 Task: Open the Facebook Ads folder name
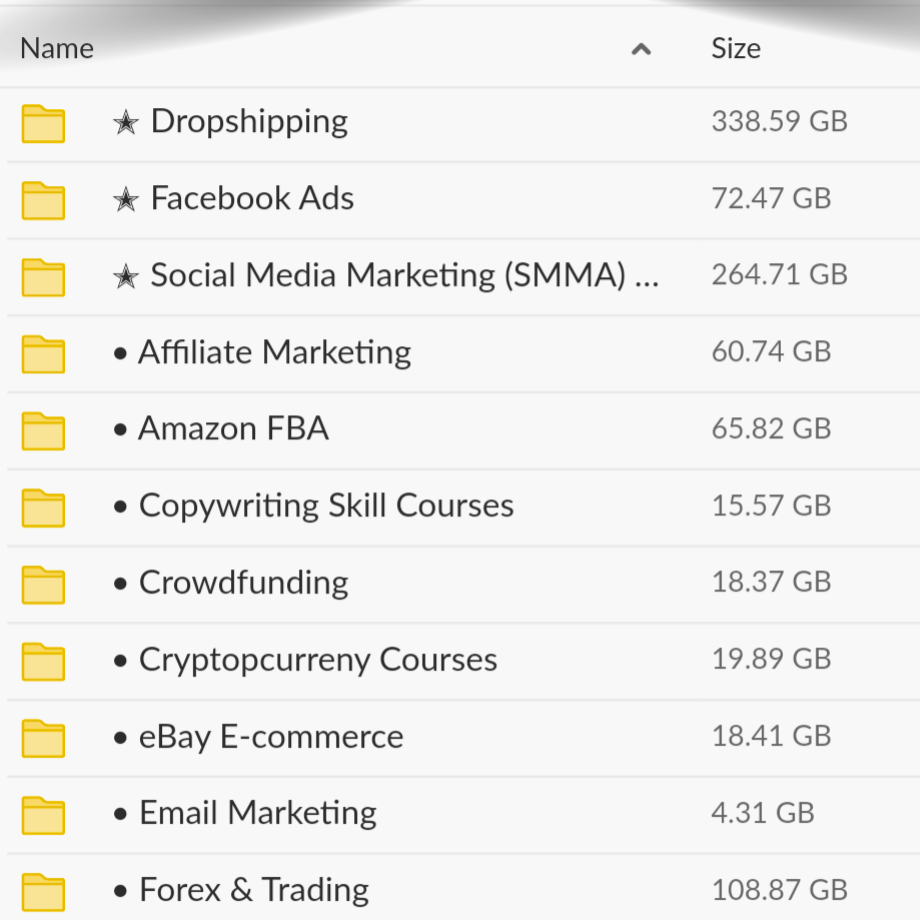252,198
